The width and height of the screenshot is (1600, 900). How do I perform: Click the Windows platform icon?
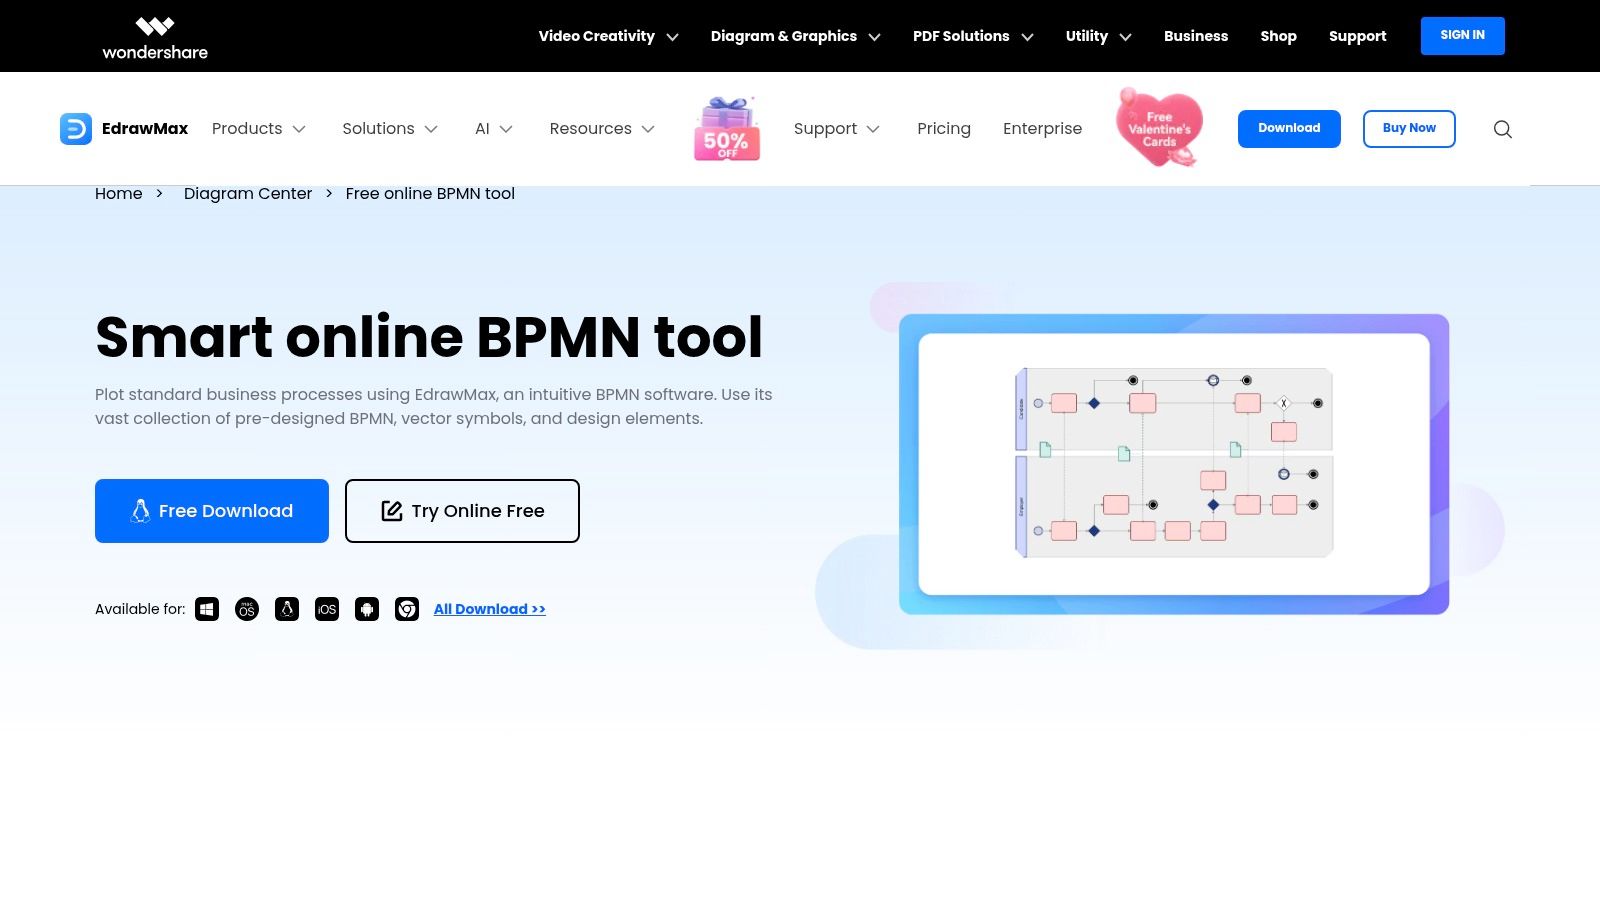207,609
